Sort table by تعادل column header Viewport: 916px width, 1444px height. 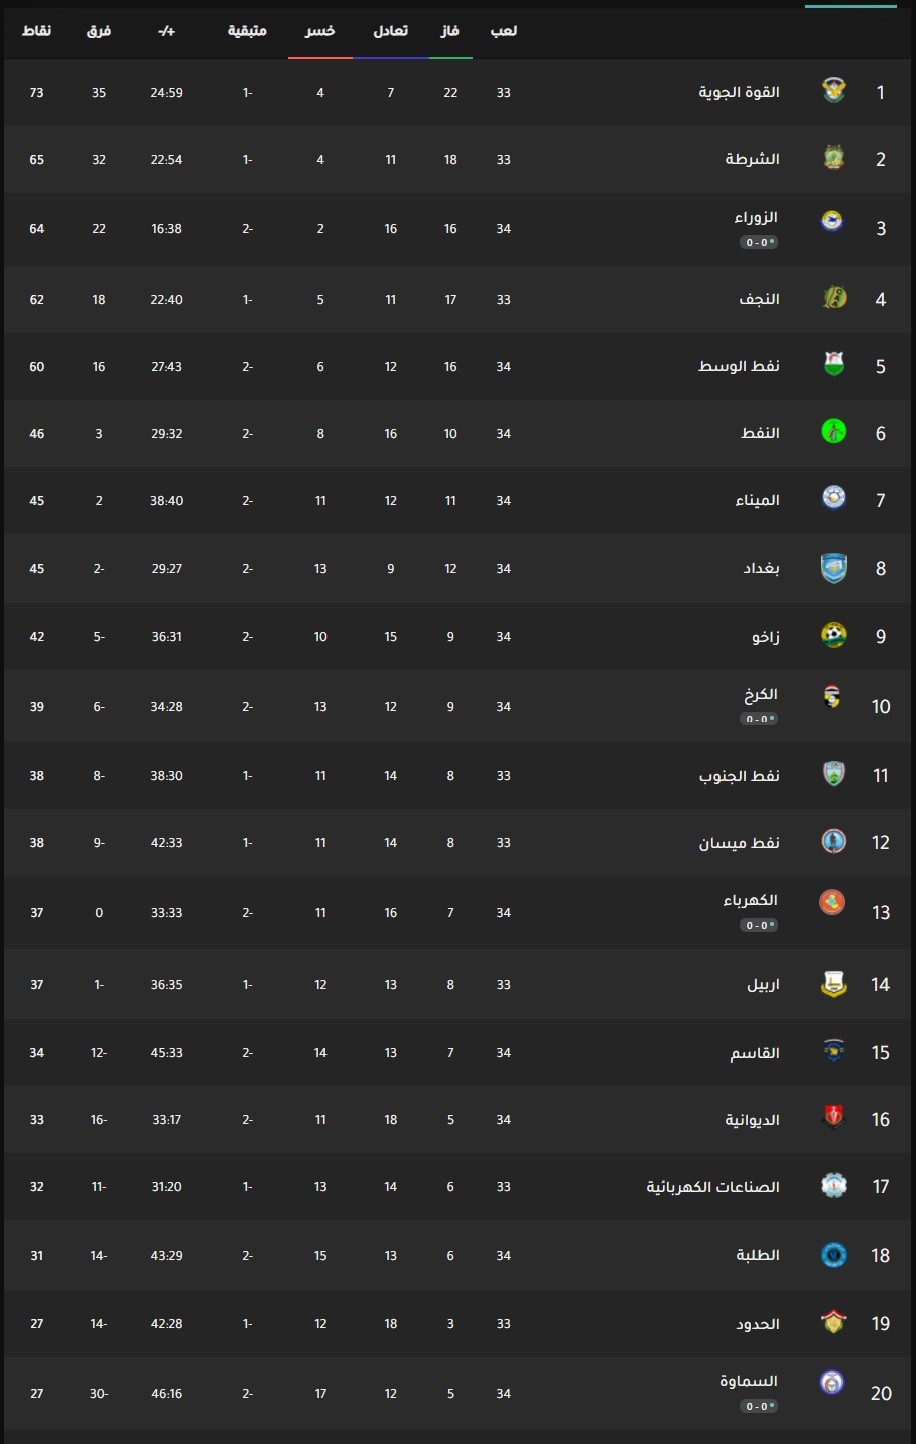pyautogui.click(x=391, y=31)
